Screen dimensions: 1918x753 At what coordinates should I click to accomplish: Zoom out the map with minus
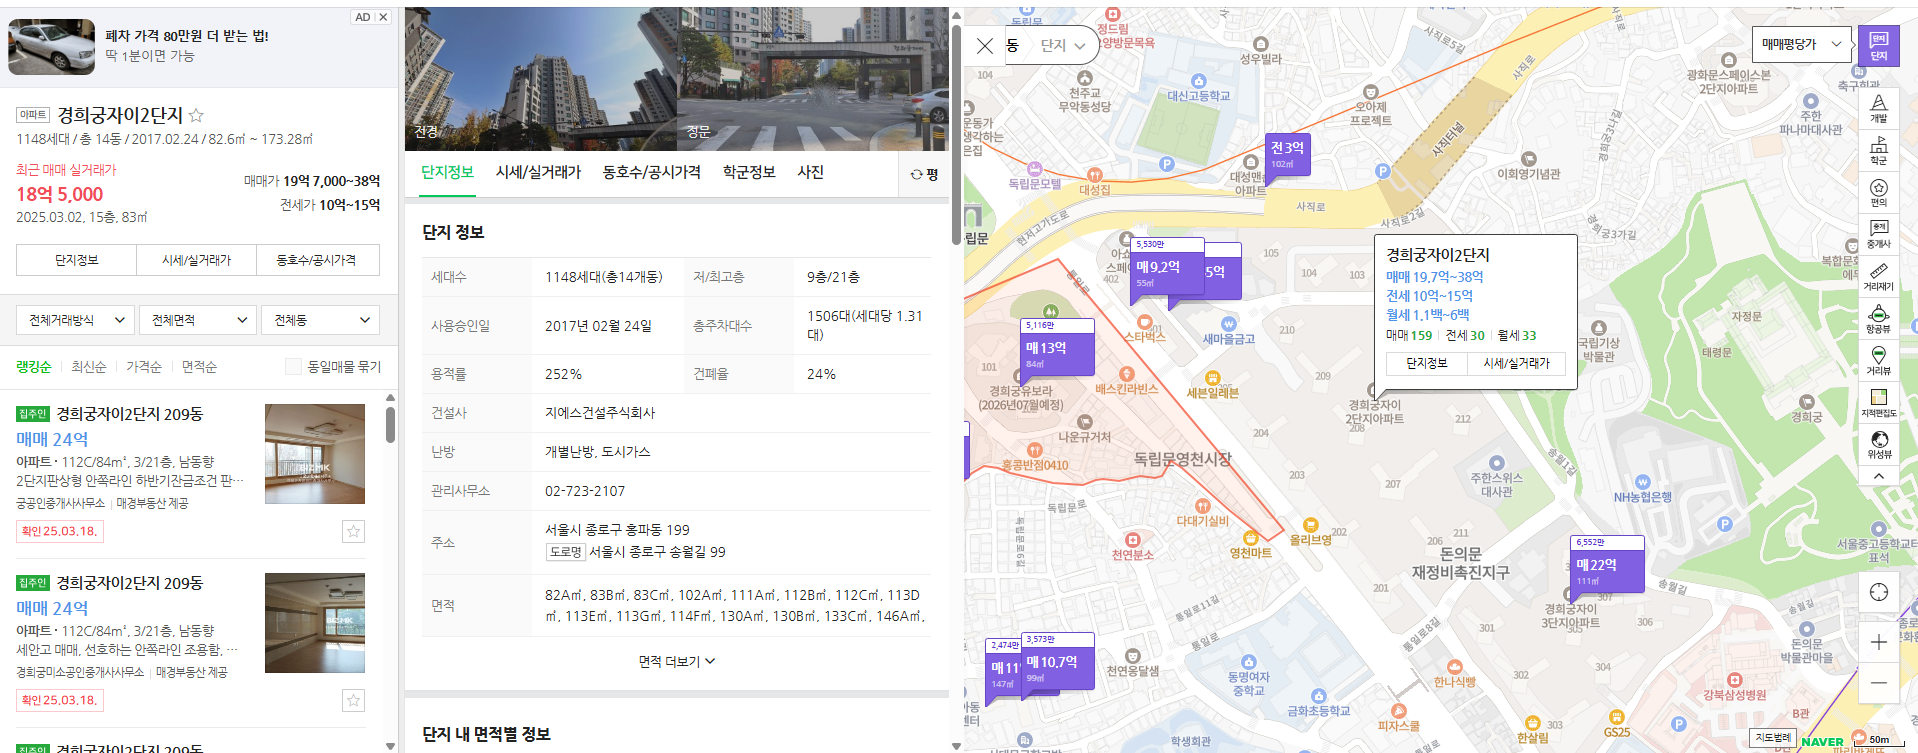pos(1878,683)
